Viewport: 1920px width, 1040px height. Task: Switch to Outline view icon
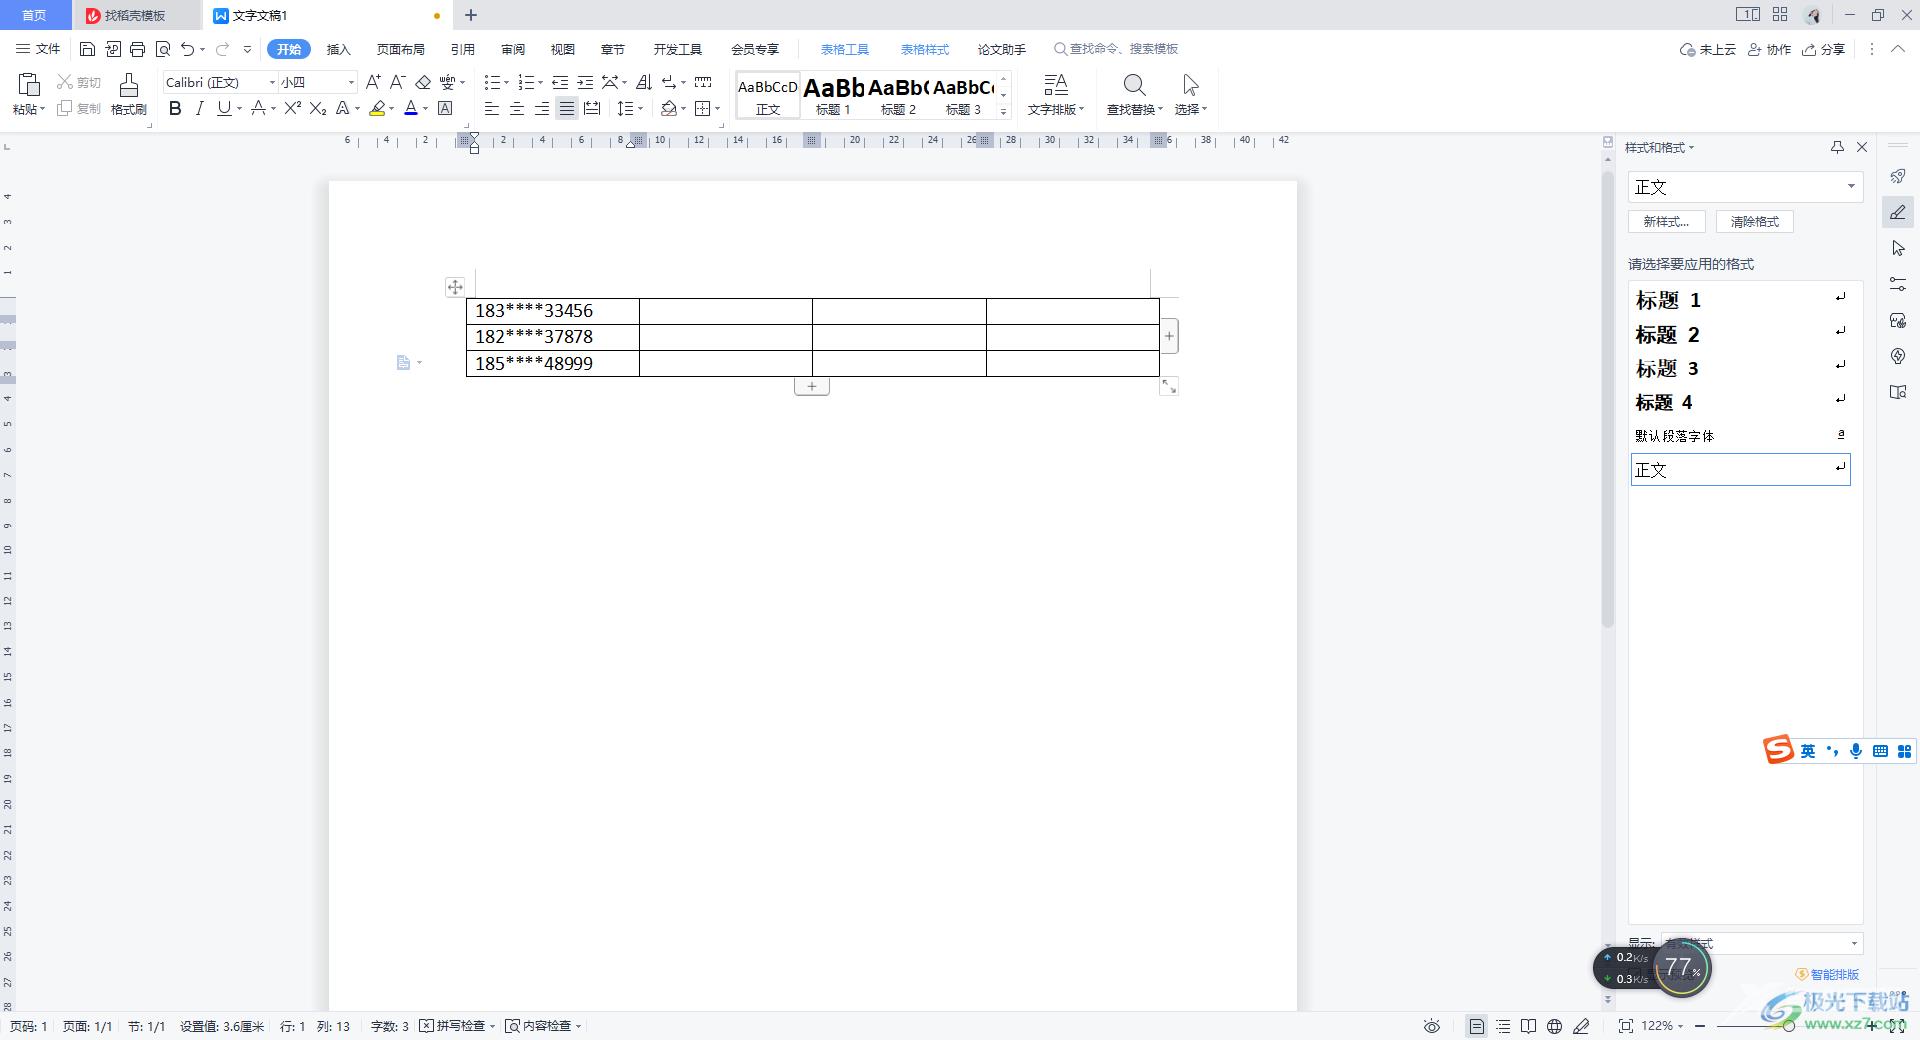click(x=1503, y=1026)
